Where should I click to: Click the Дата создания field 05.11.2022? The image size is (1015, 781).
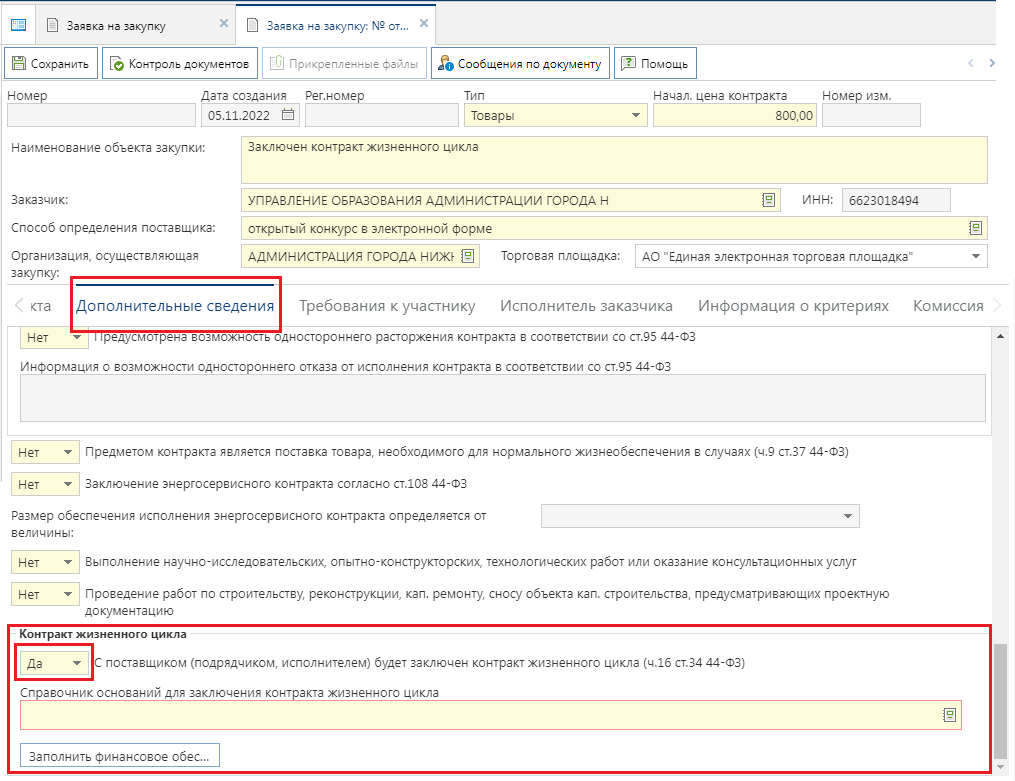[x=250, y=116]
